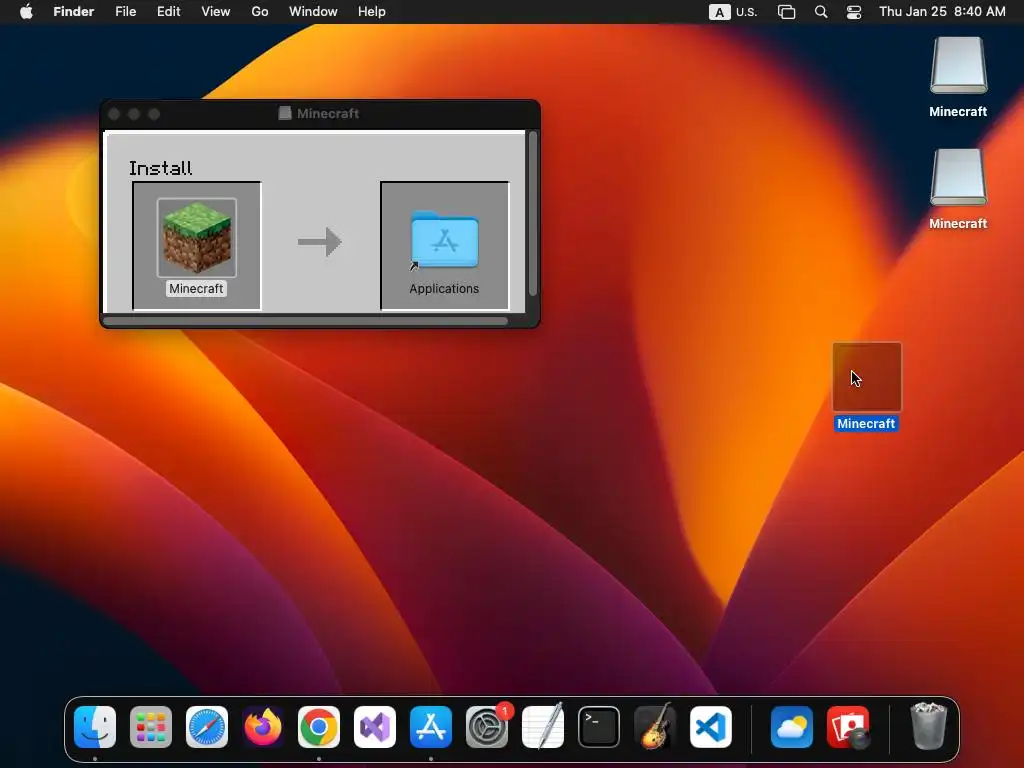Viewport: 1024px width, 768px height.
Task: Click the highlighted Minecraft desktop item
Action: (867, 377)
